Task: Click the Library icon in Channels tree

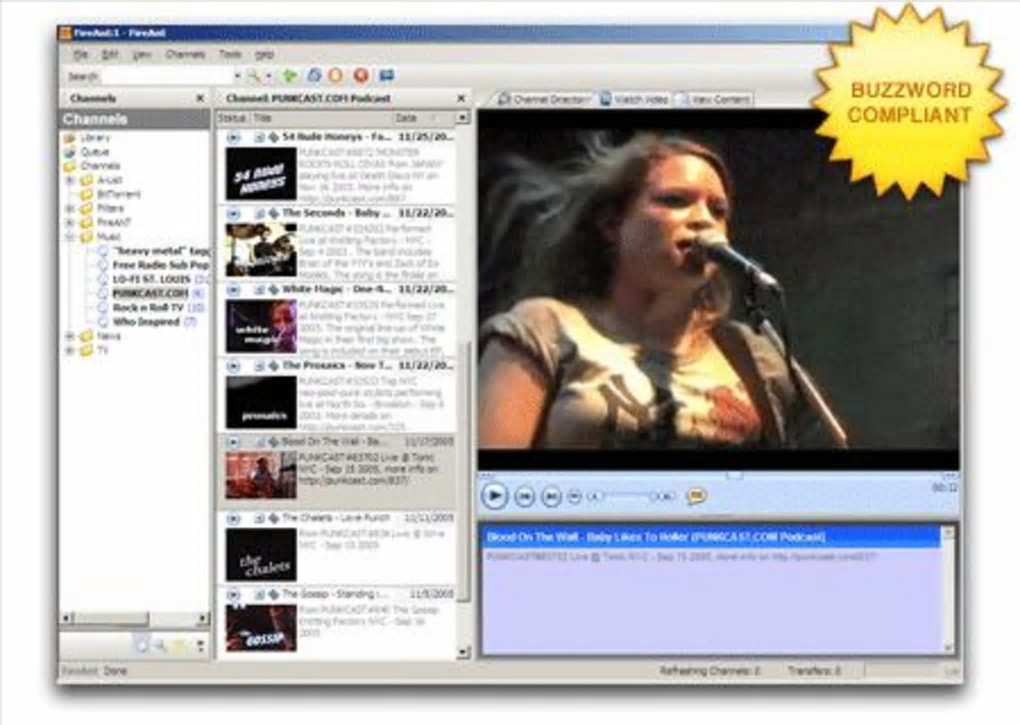Action: click(70, 138)
